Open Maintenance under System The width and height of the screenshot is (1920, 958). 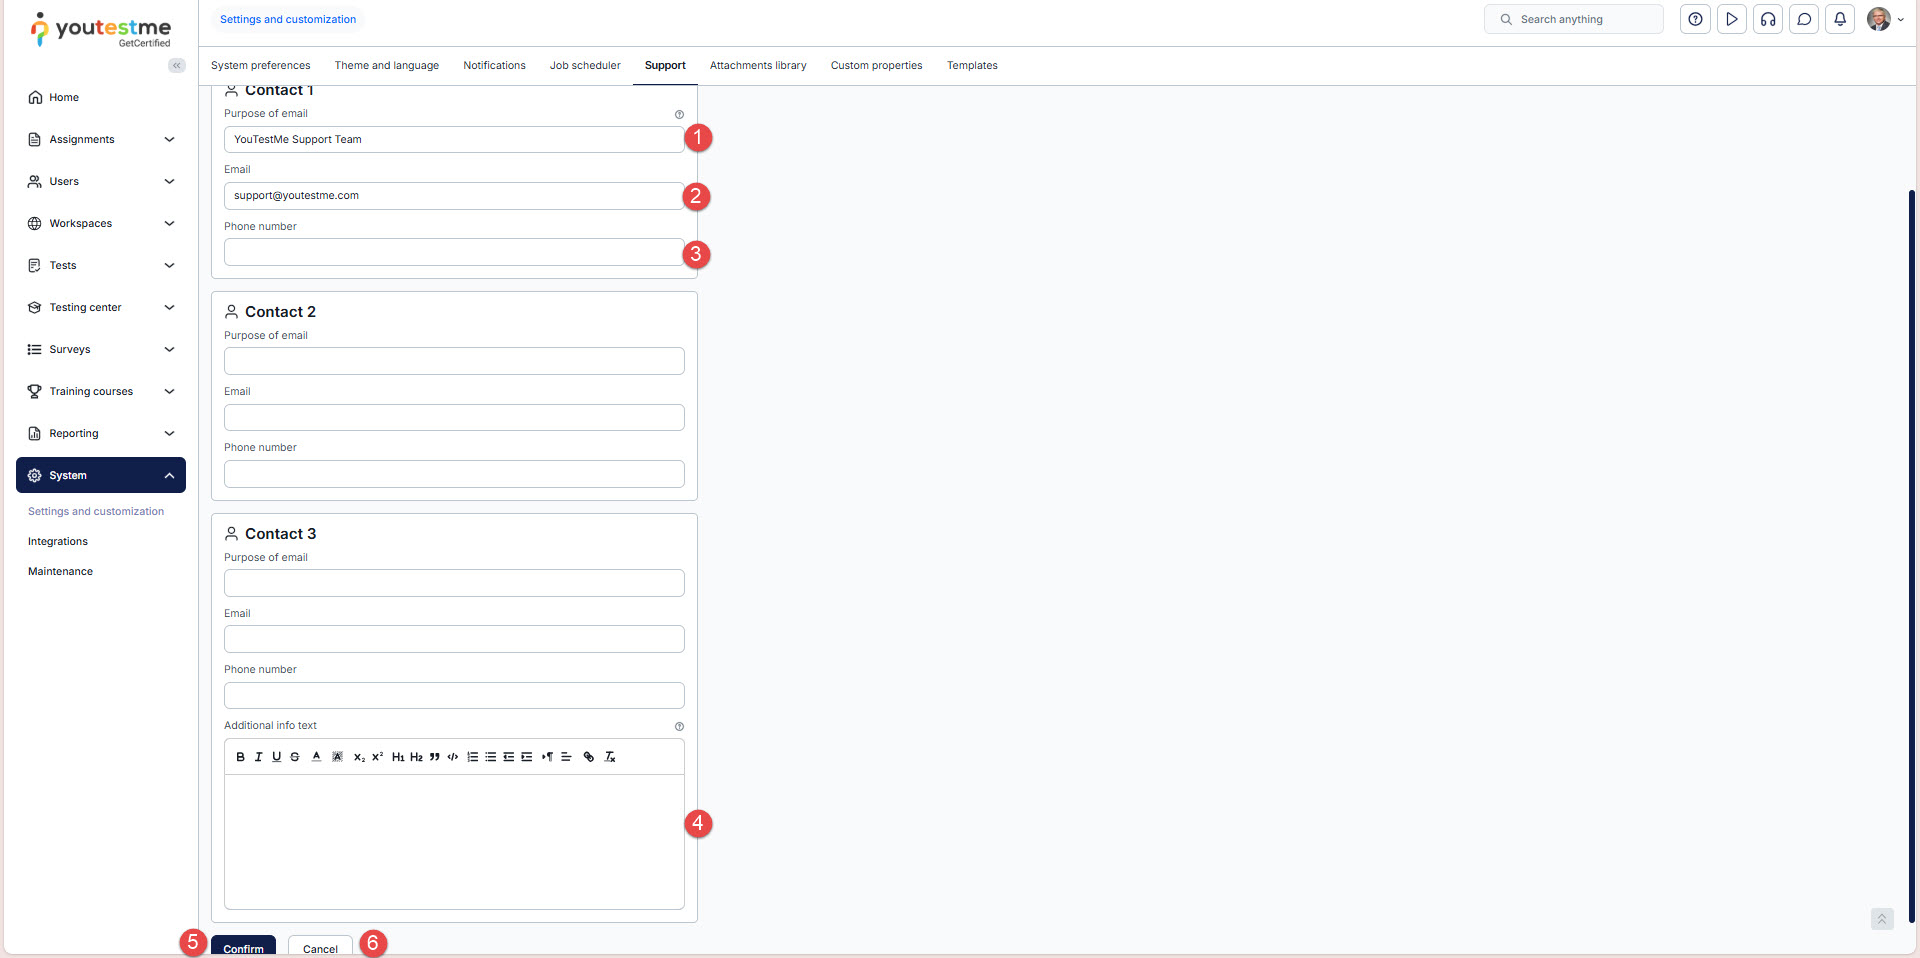click(x=60, y=572)
